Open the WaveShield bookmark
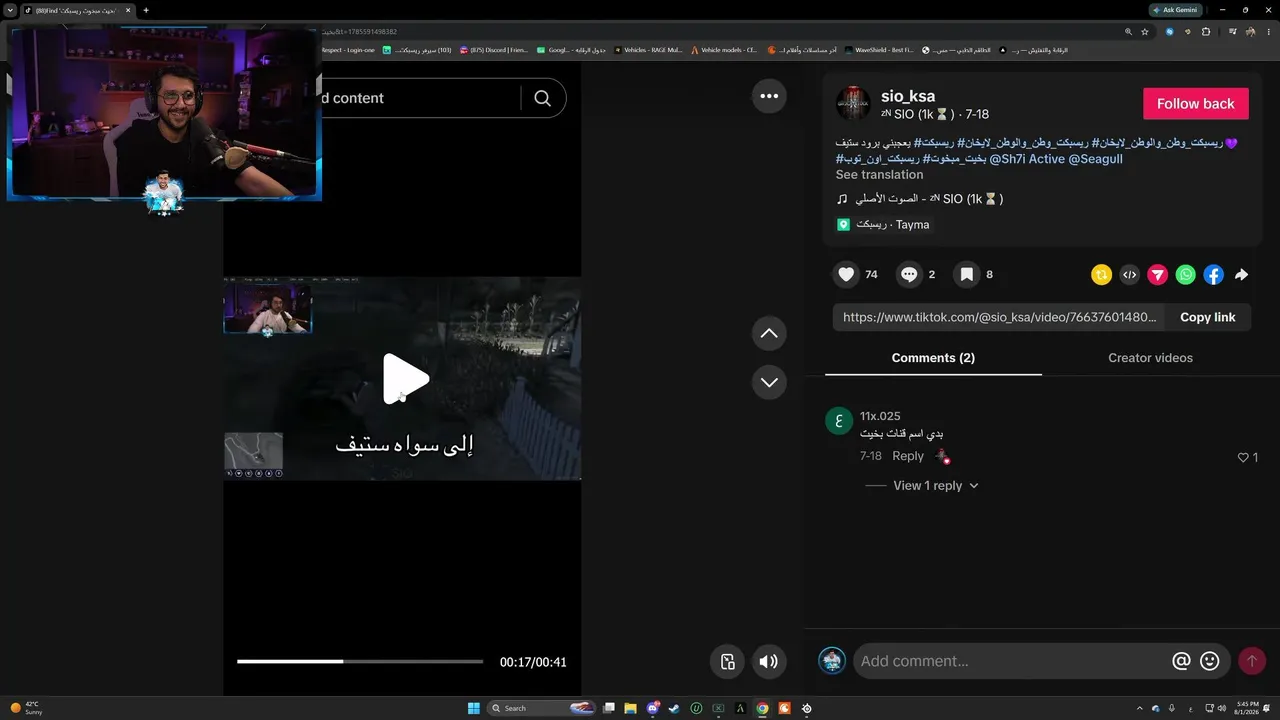This screenshot has height=720, width=1280. [x=879, y=50]
